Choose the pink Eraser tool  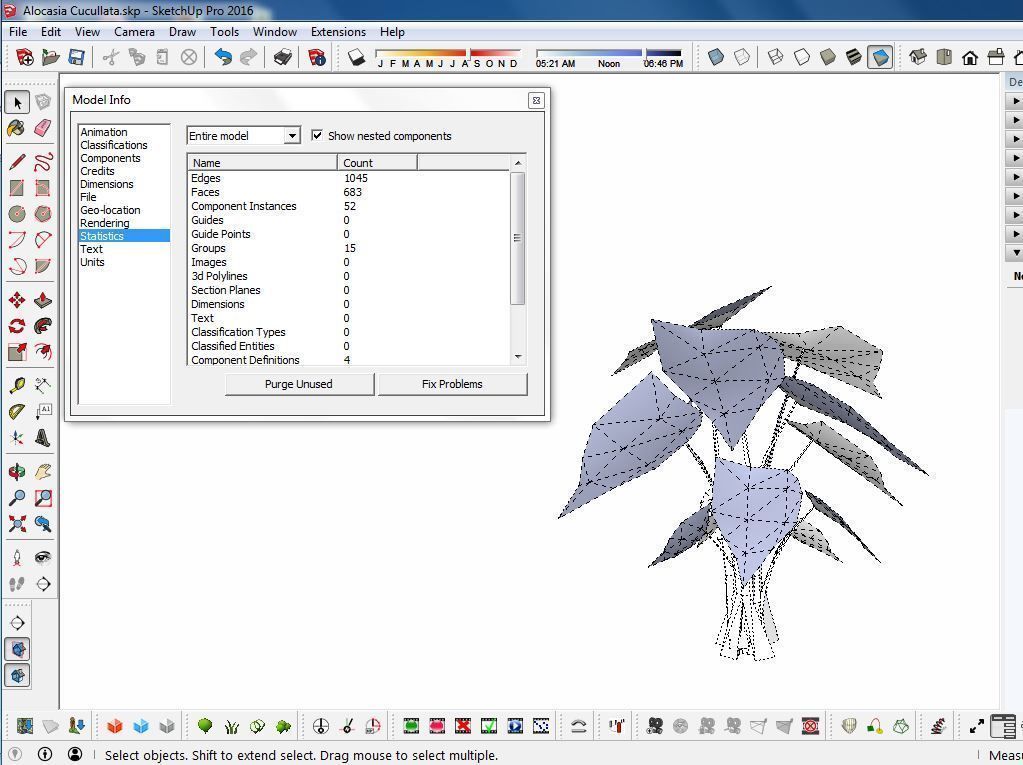tap(43, 128)
